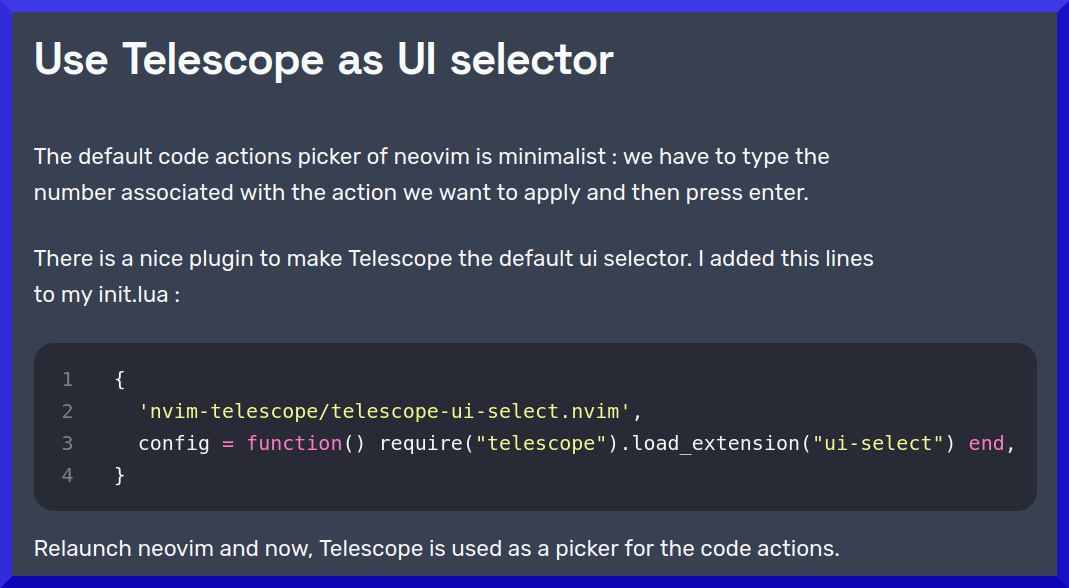Click the 'nvim-telescope/telescope-ui-select.nvim' string
Screen dimensions: 1069x588
(385, 411)
